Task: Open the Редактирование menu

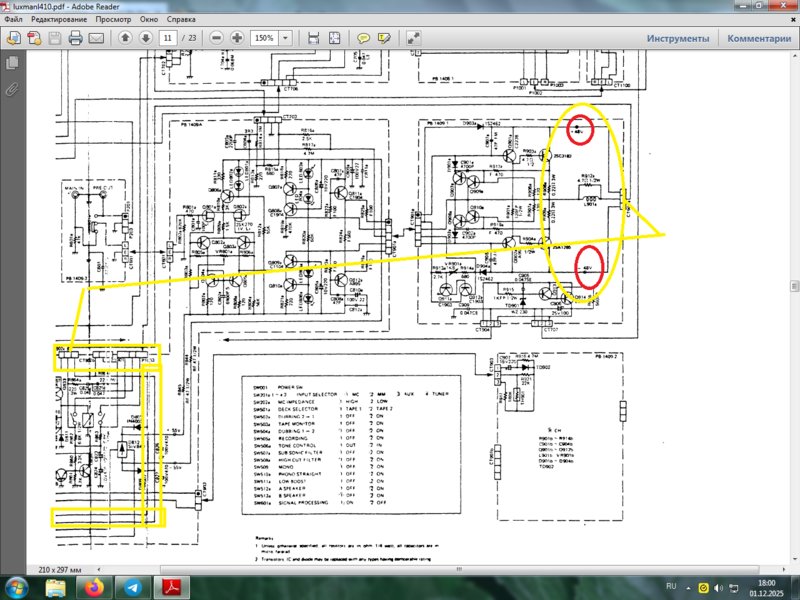Action: pyautogui.click(x=59, y=19)
